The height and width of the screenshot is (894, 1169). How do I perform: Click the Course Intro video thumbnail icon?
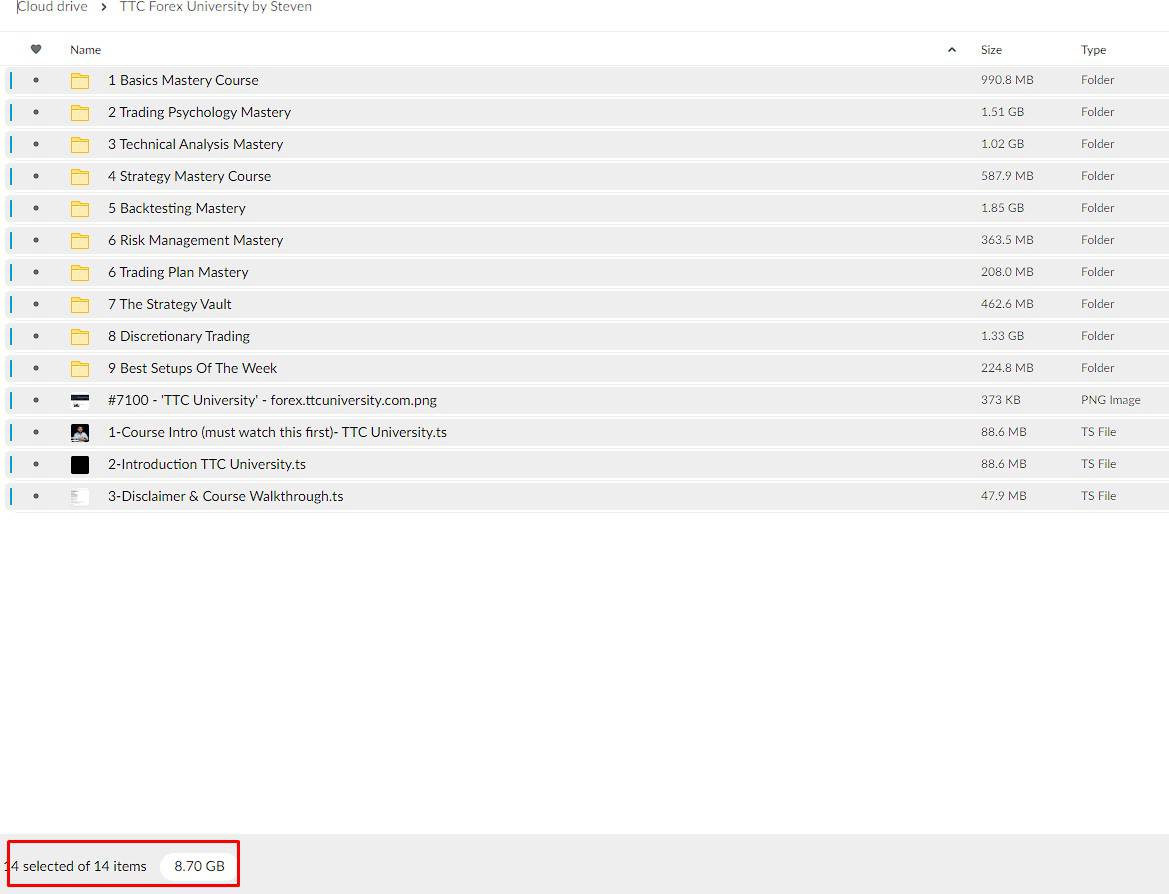pos(80,433)
